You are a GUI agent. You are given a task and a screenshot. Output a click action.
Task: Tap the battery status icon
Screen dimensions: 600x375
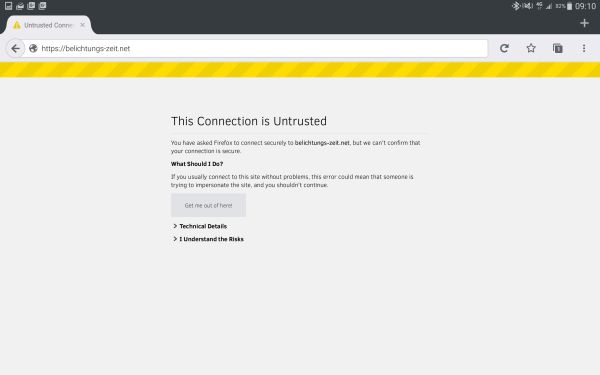pyautogui.click(x=569, y=6)
